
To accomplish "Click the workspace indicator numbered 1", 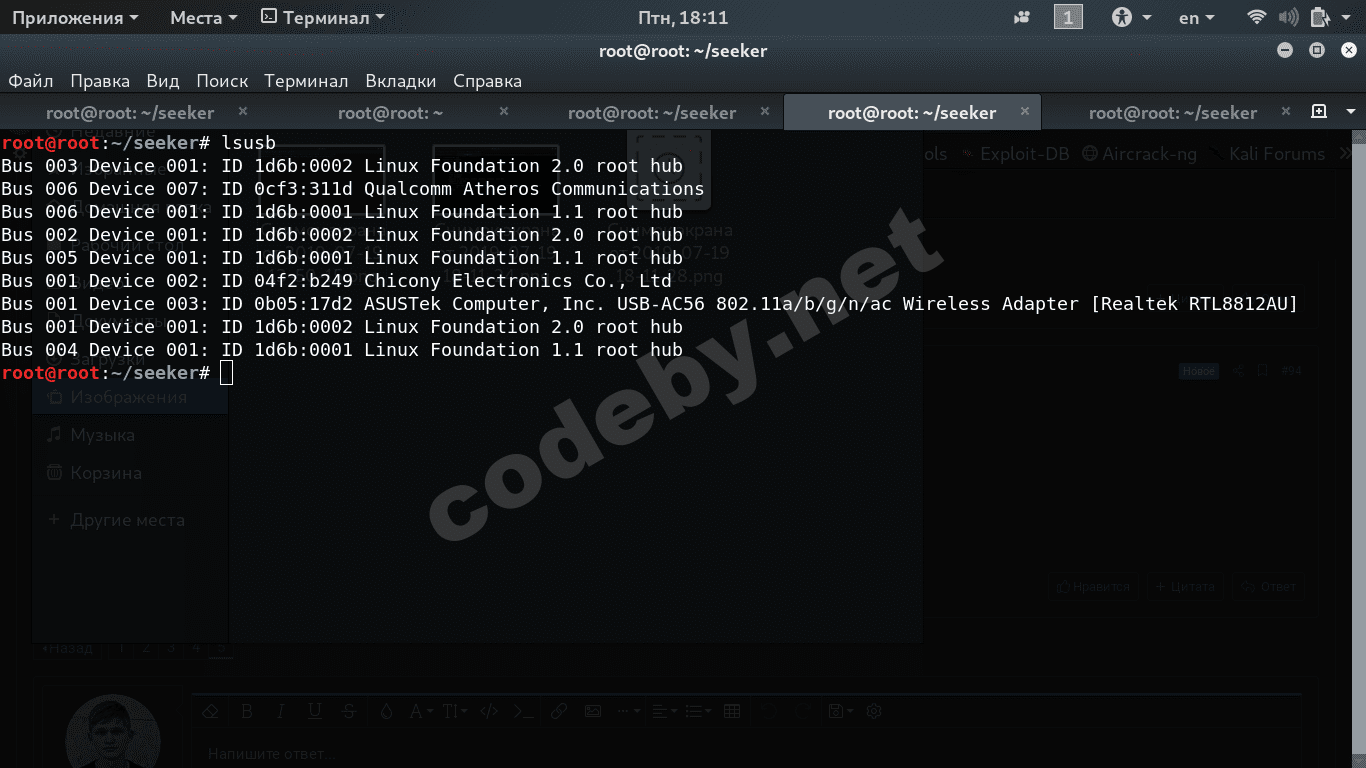I will (x=1068, y=17).
